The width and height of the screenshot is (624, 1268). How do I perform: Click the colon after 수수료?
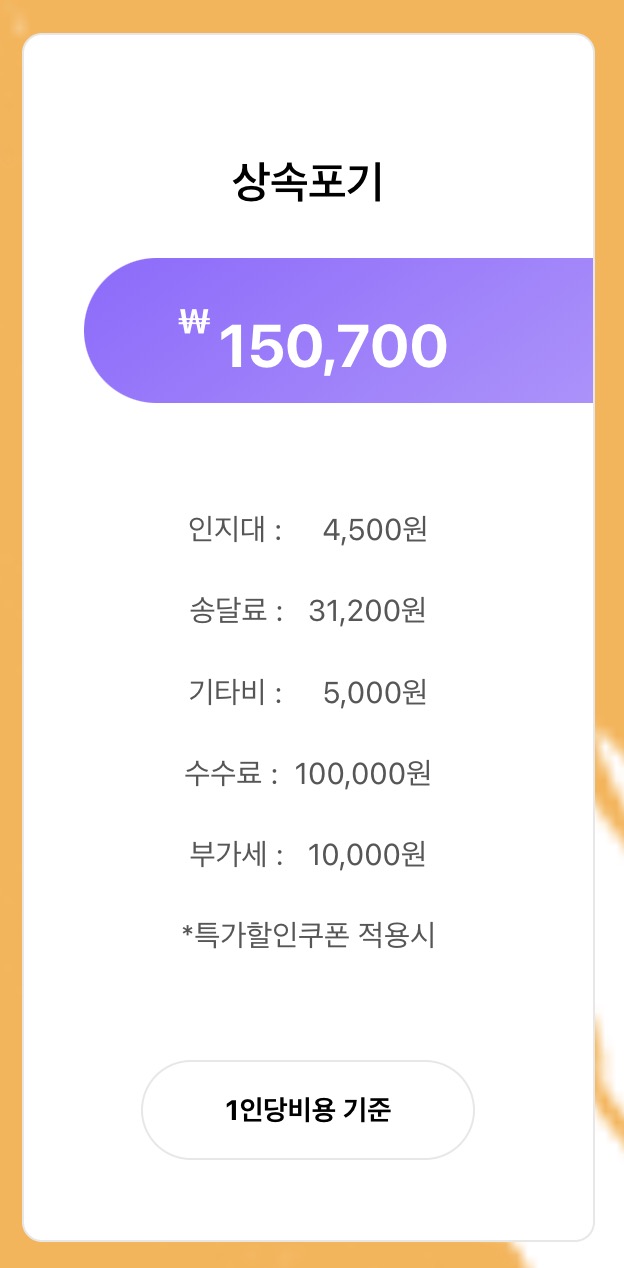click(274, 775)
